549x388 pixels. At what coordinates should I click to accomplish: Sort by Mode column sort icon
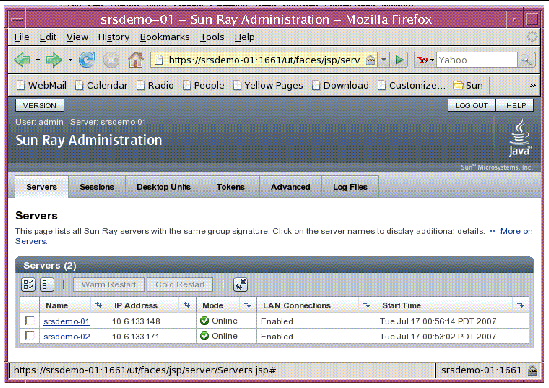pyautogui.click(x=248, y=305)
